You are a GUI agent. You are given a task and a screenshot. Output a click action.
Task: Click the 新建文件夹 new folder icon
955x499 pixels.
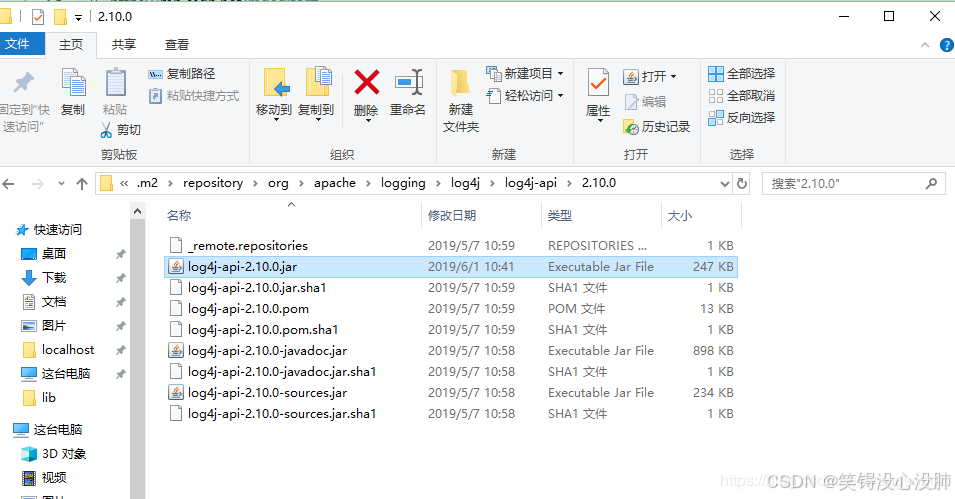coord(460,83)
